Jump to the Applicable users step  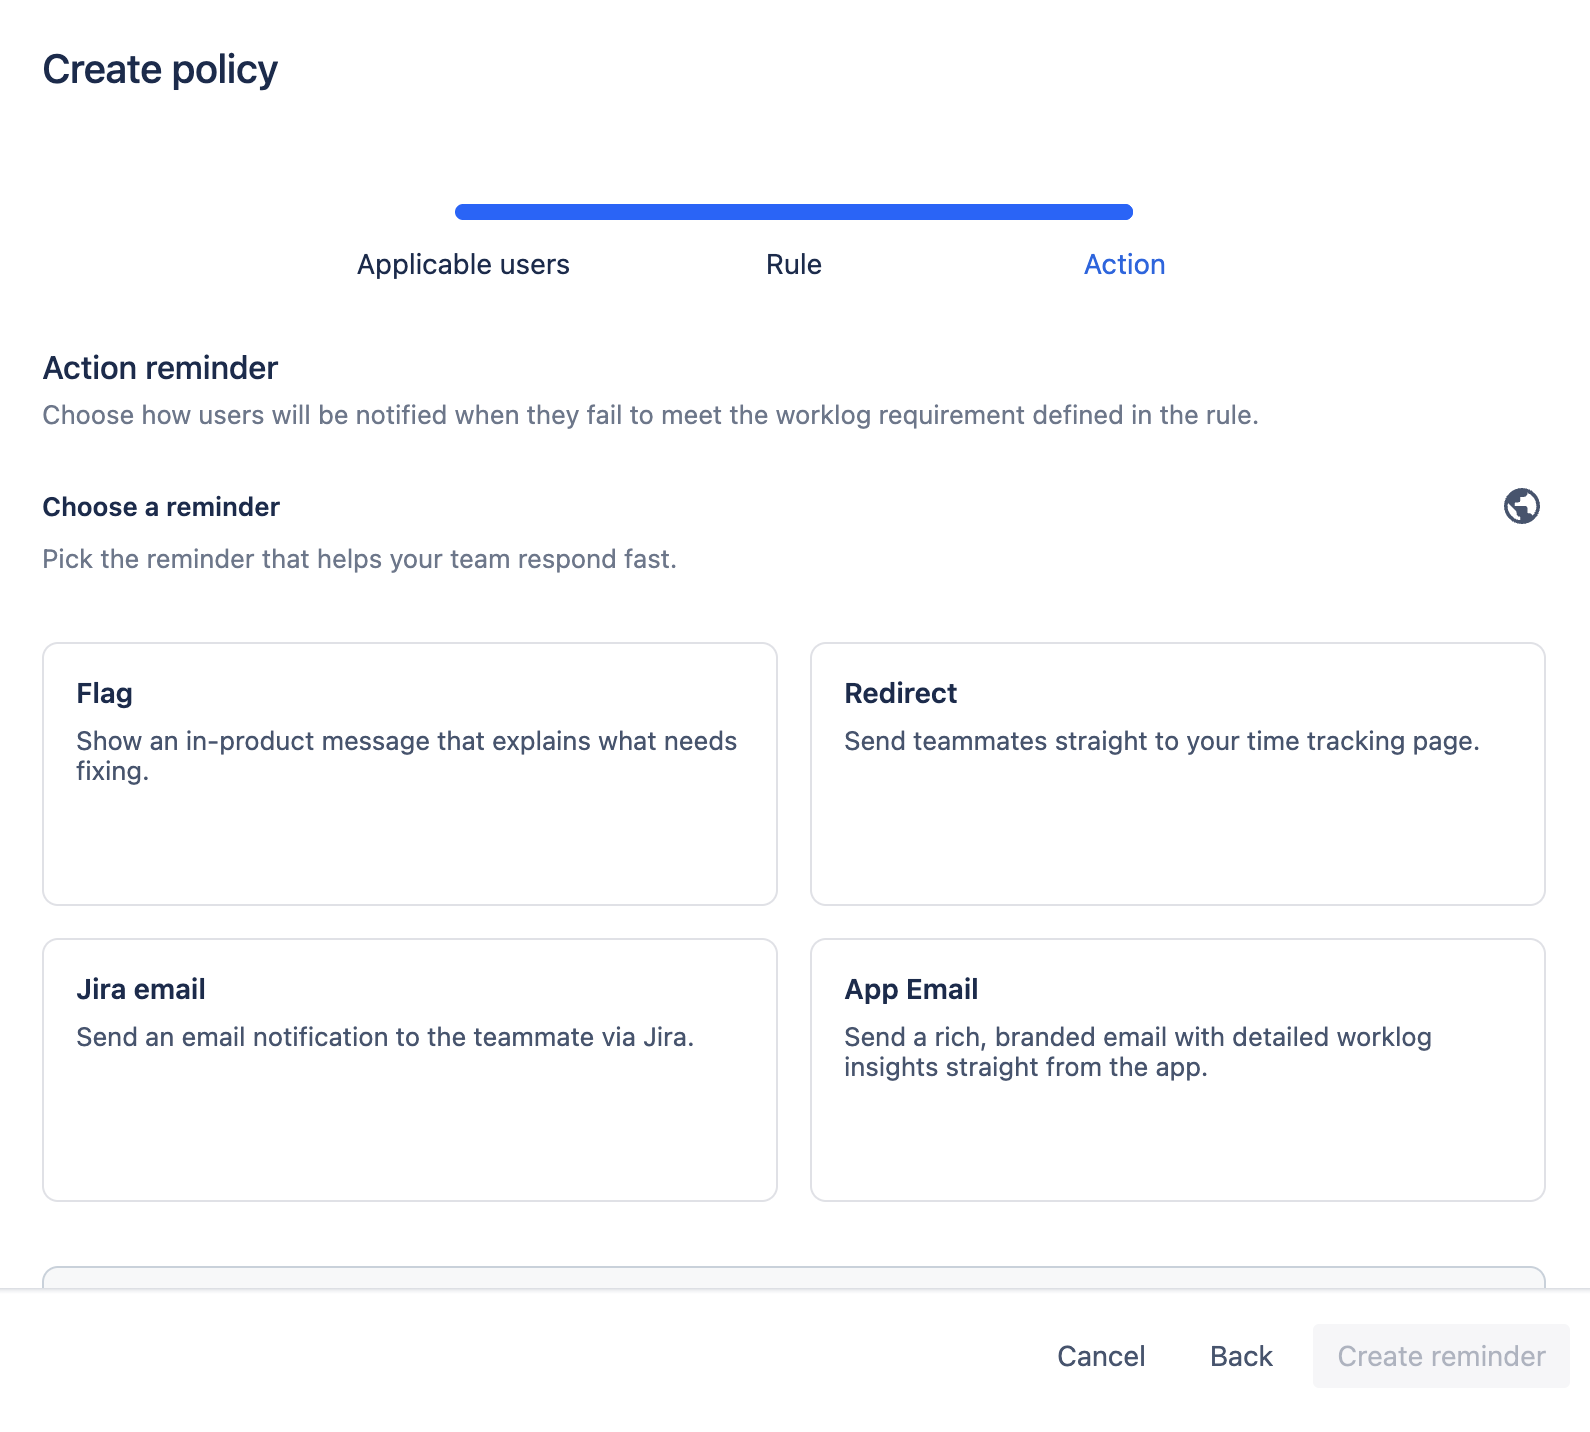463,264
